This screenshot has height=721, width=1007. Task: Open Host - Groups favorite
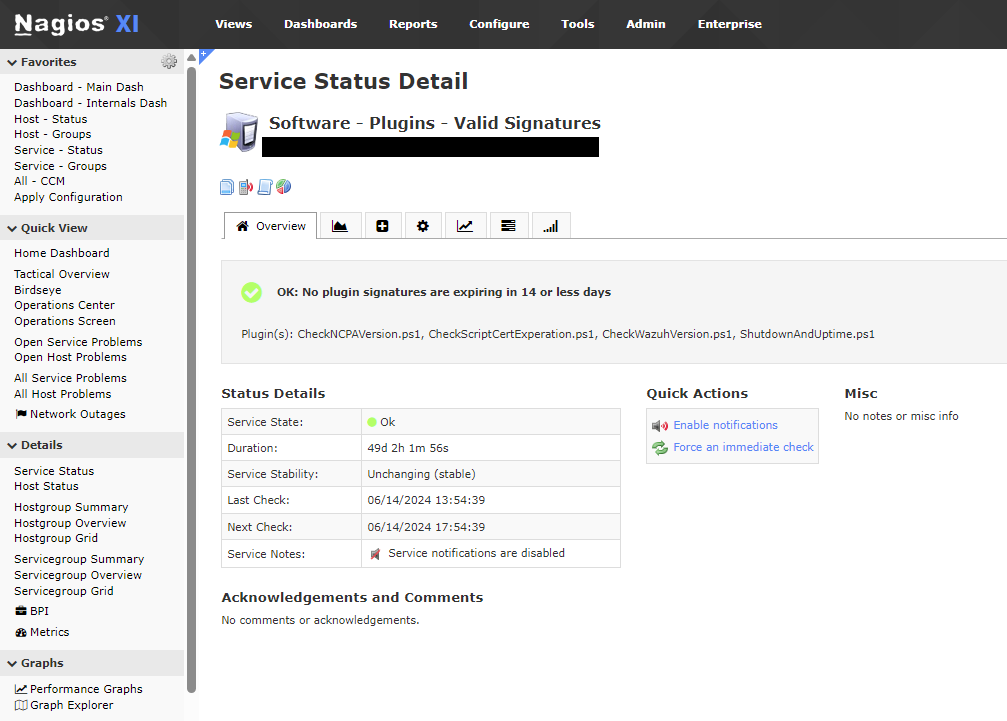click(x=53, y=134)
